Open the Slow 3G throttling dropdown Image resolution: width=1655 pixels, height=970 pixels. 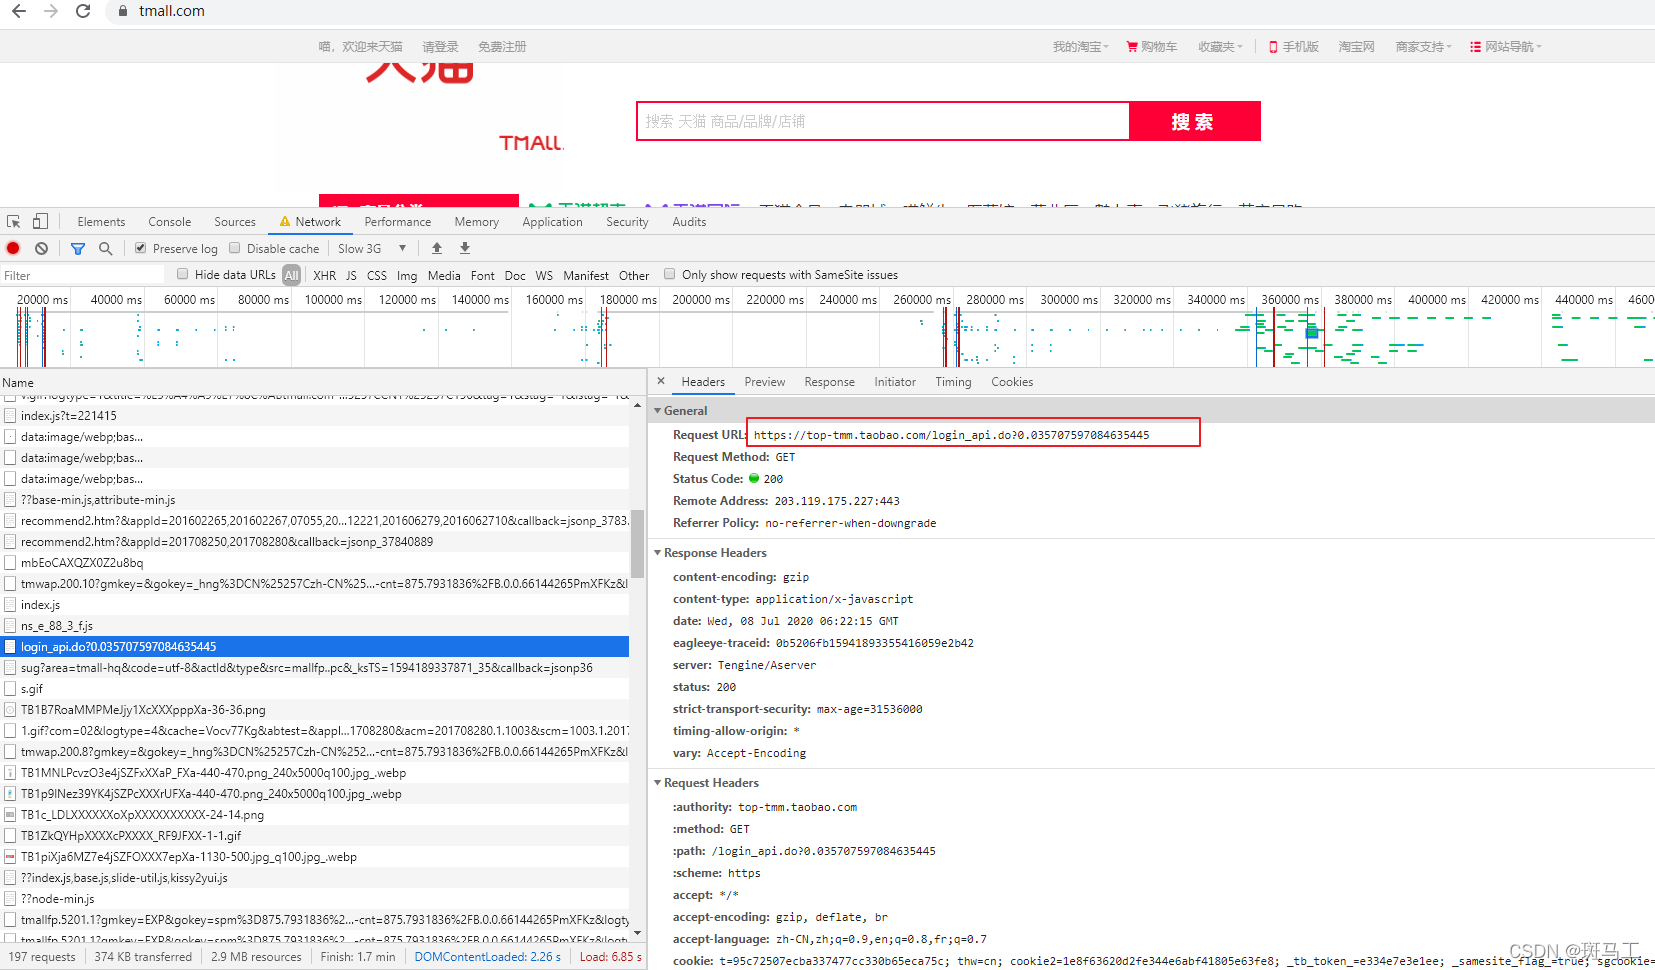coord(372,248)
